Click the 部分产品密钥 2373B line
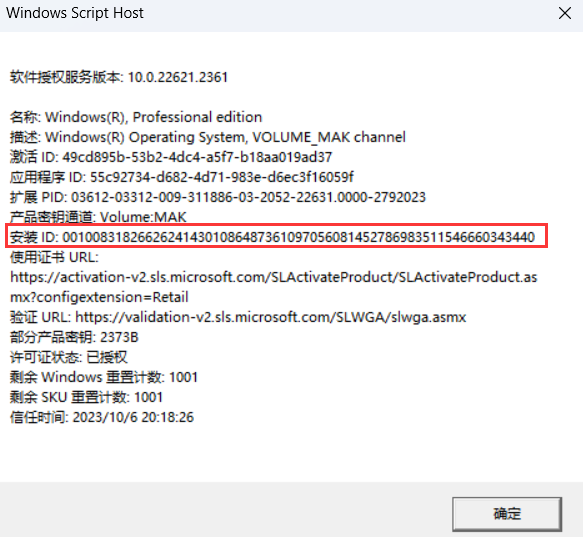Image resolution: width=583 pixels, height=537 pixels. 74,337
